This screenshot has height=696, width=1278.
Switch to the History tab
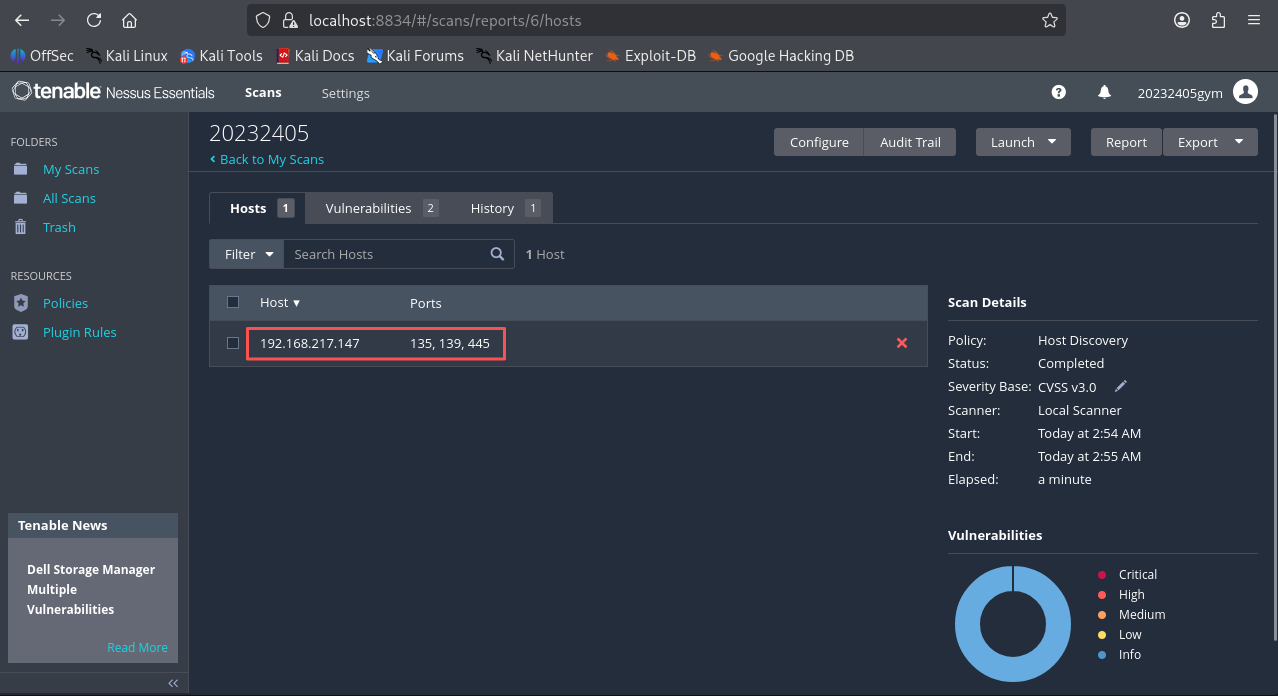pos(503,208)
